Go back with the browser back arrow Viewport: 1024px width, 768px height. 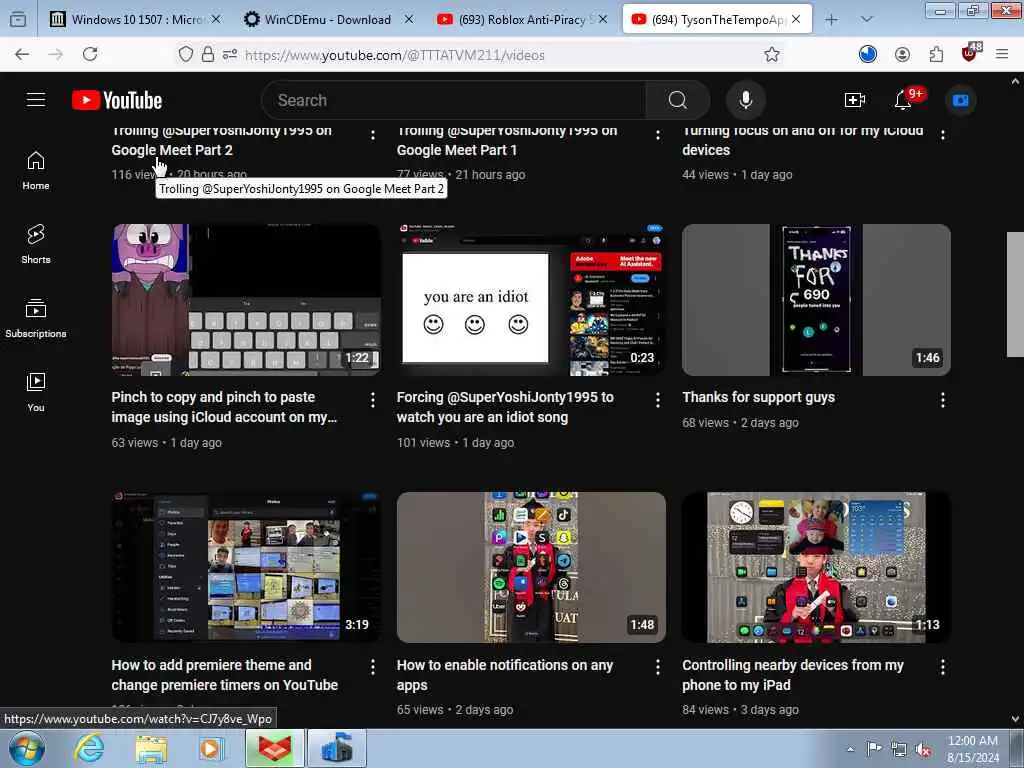[x=22, y=55]
